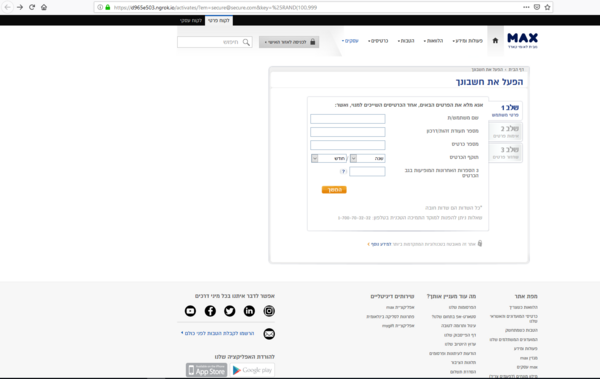The width and height of the screenshot is (600, 379).
Task: Click the App Store download button
Action: [207, 370]
